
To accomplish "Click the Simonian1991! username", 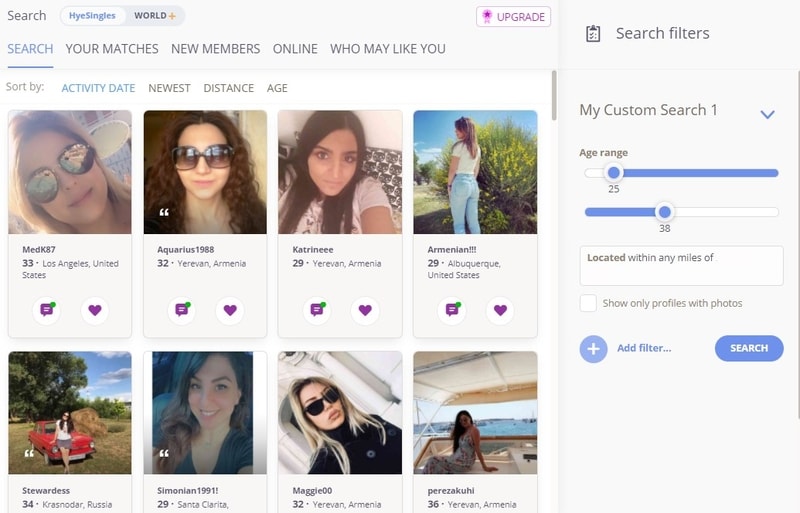I will (x=188, y=491).
